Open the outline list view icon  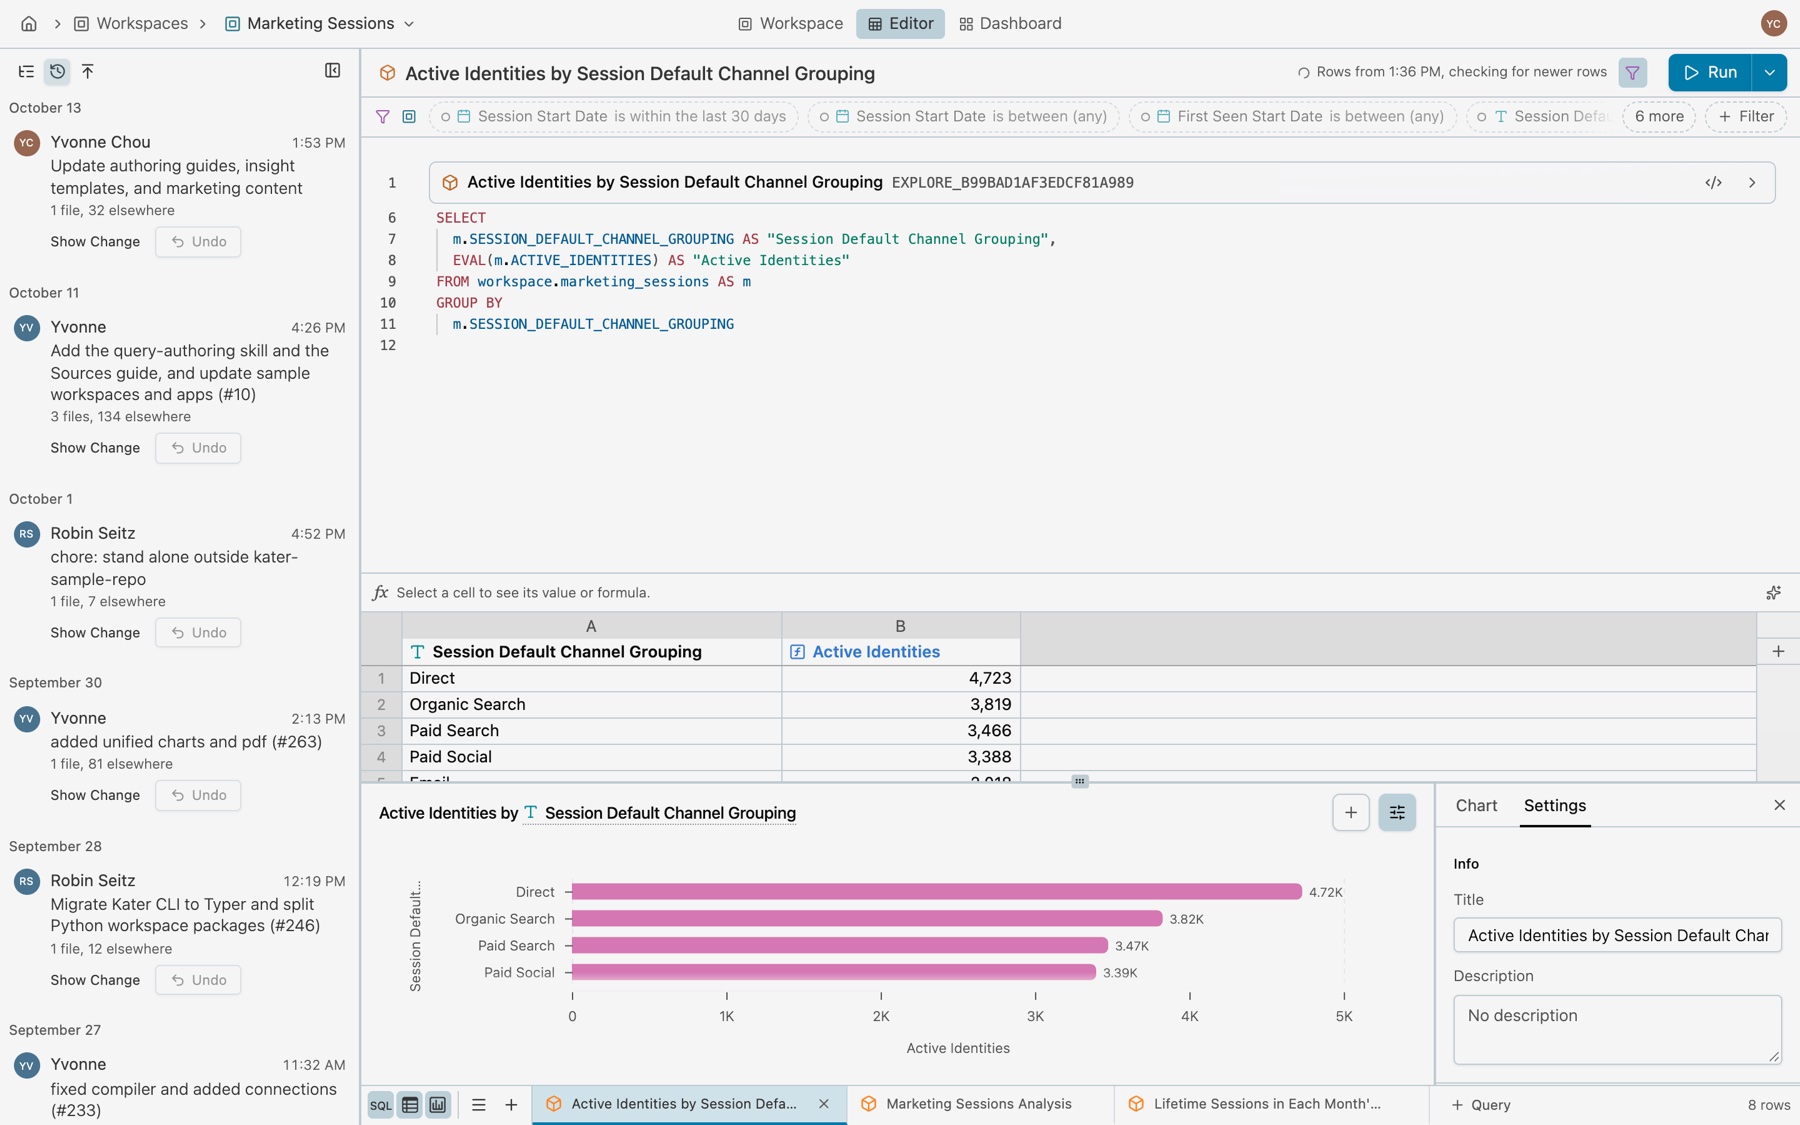tap(26, 71)
